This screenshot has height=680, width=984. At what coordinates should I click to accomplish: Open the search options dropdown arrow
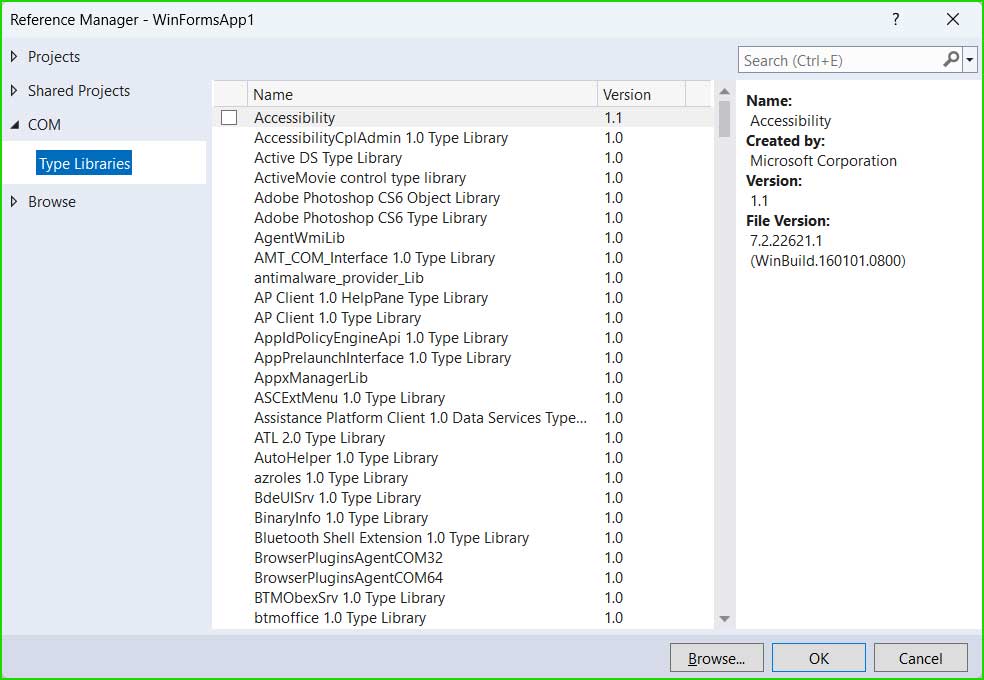970,60
